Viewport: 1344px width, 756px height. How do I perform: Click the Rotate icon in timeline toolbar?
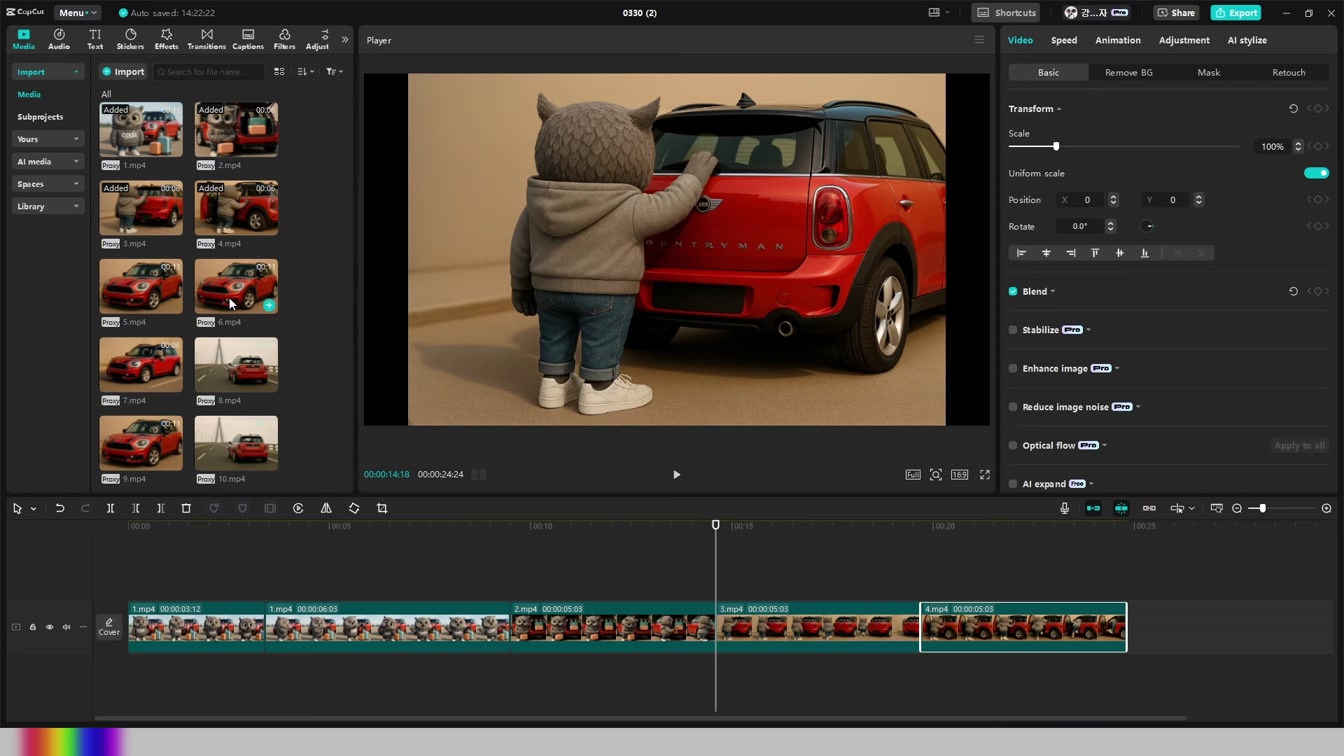[x=354, y=508]
